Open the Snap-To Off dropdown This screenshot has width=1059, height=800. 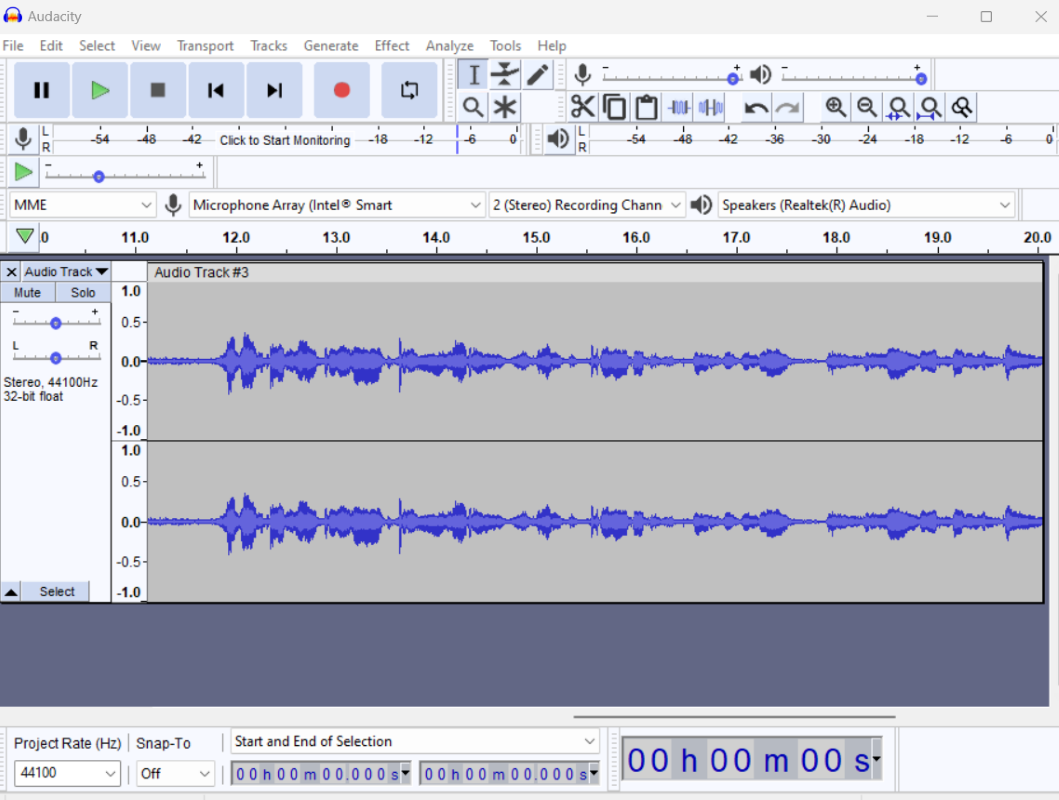click(x=175, y=773)
